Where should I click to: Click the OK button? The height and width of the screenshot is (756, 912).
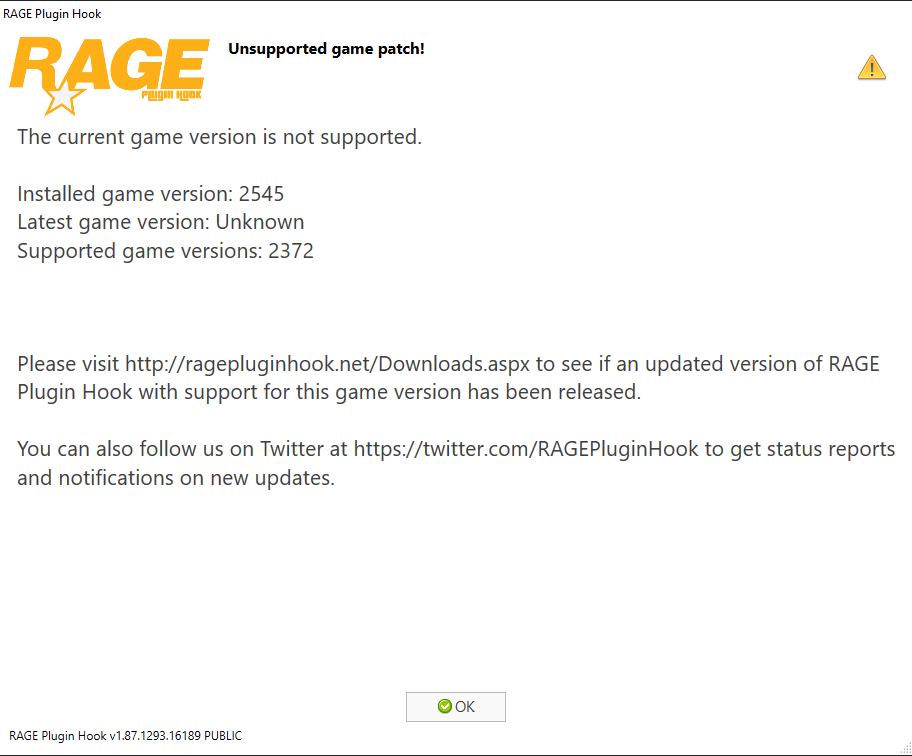point(455,707)
